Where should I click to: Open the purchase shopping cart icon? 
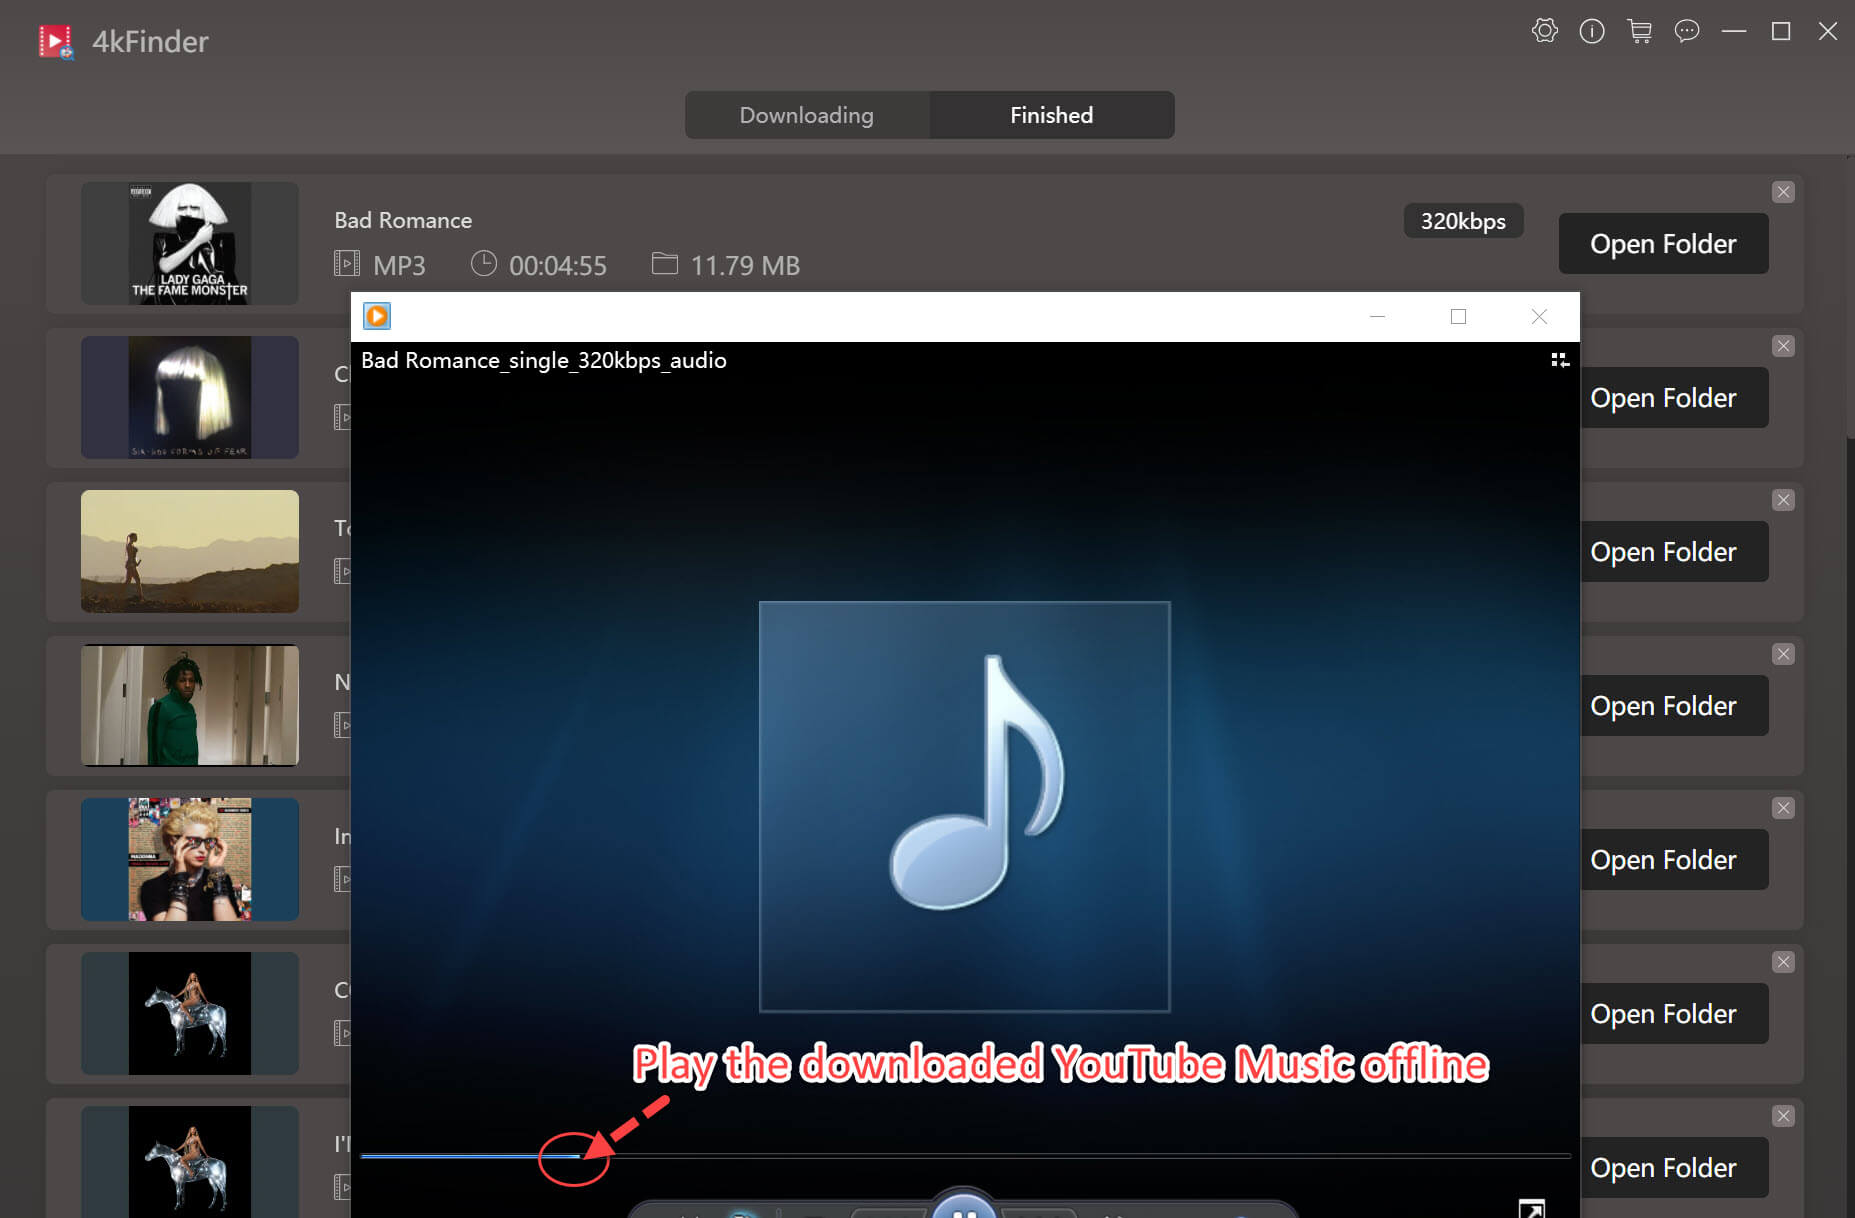click(1640, 31)
